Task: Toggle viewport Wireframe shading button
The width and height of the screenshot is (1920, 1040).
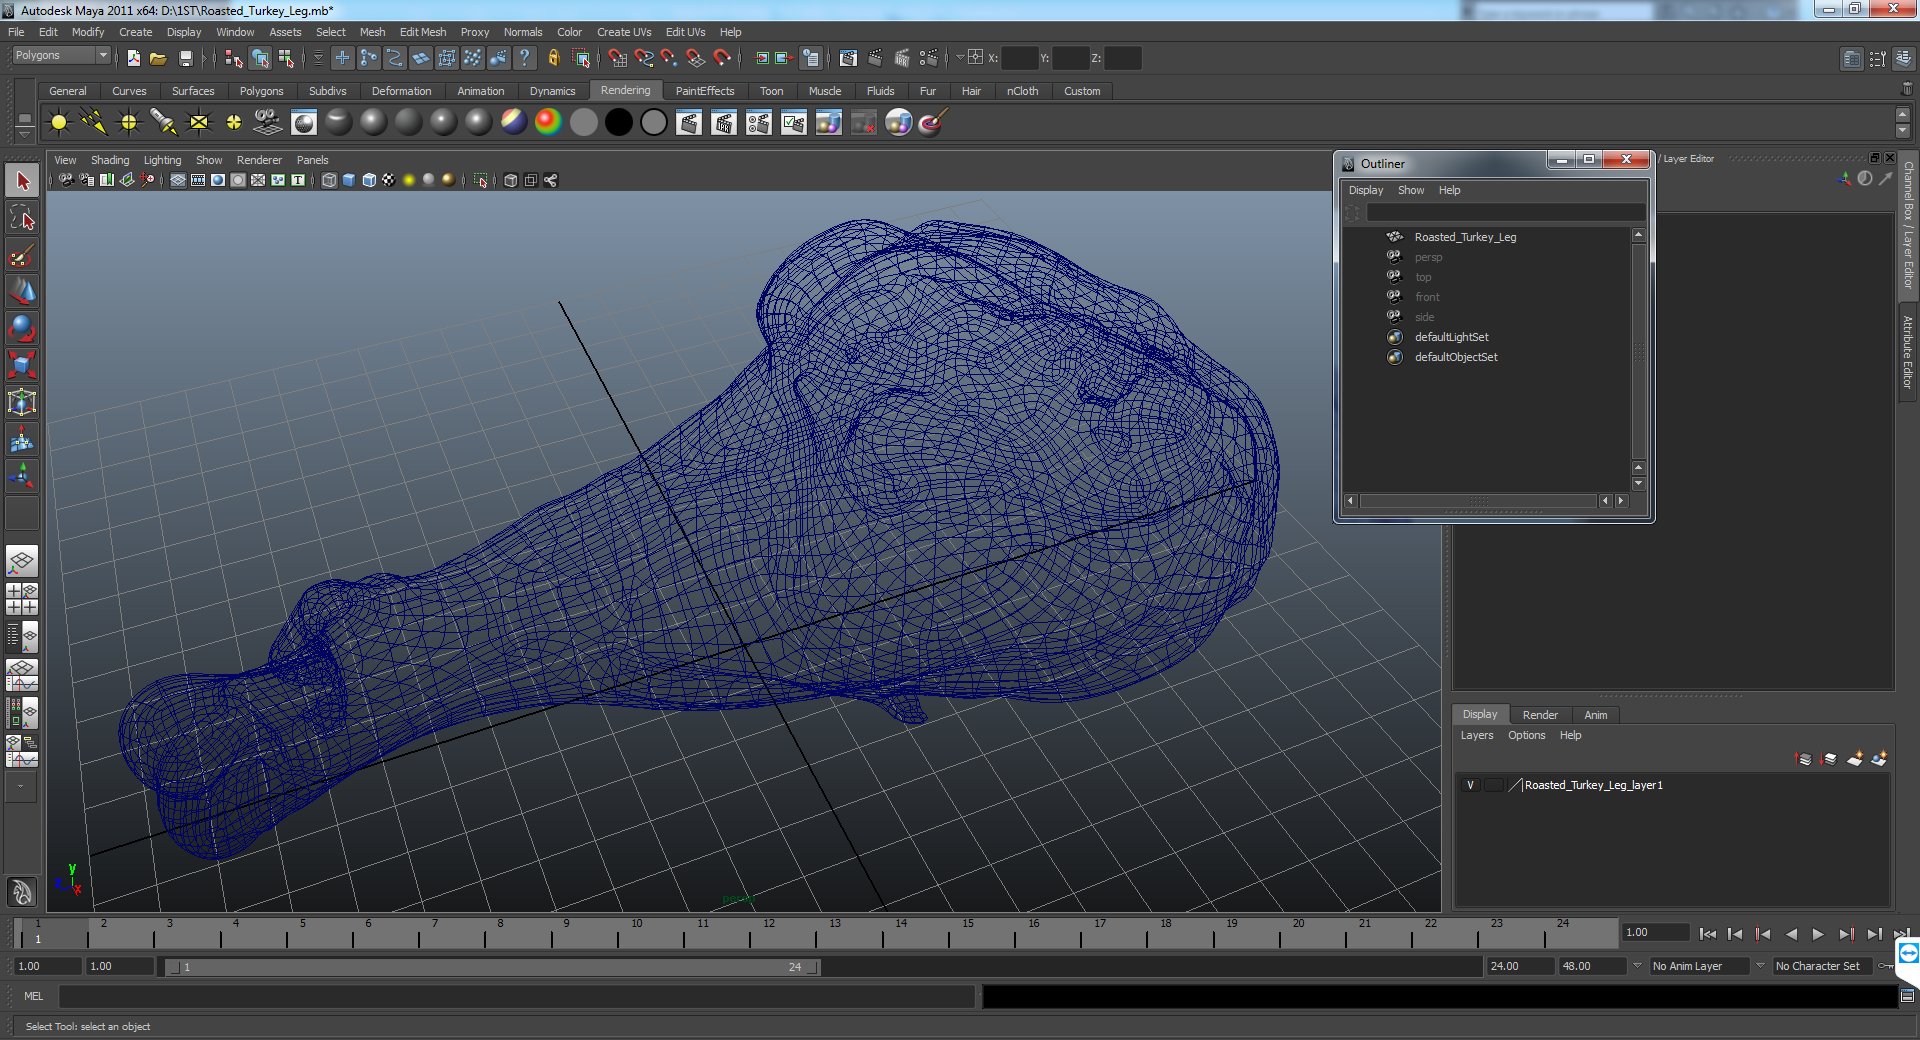Action: tap(329, 180)
